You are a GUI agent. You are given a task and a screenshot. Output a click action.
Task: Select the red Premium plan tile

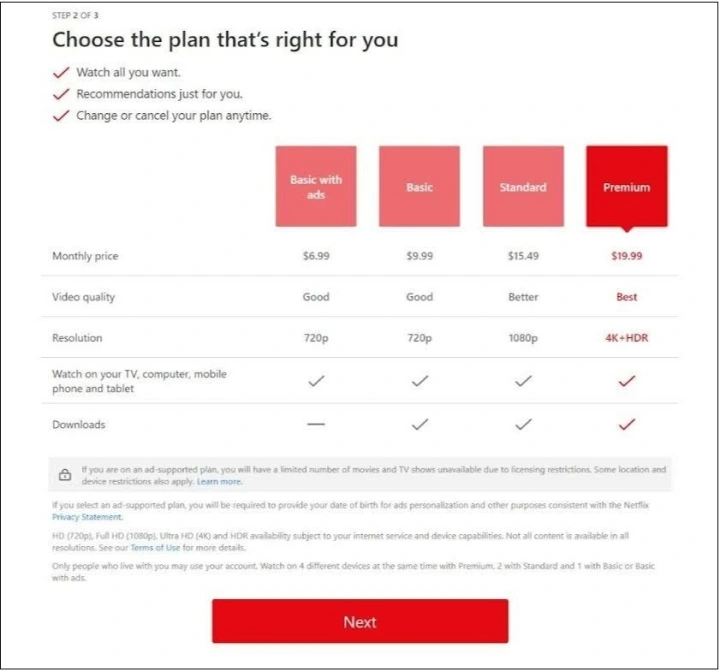point(627,186)
